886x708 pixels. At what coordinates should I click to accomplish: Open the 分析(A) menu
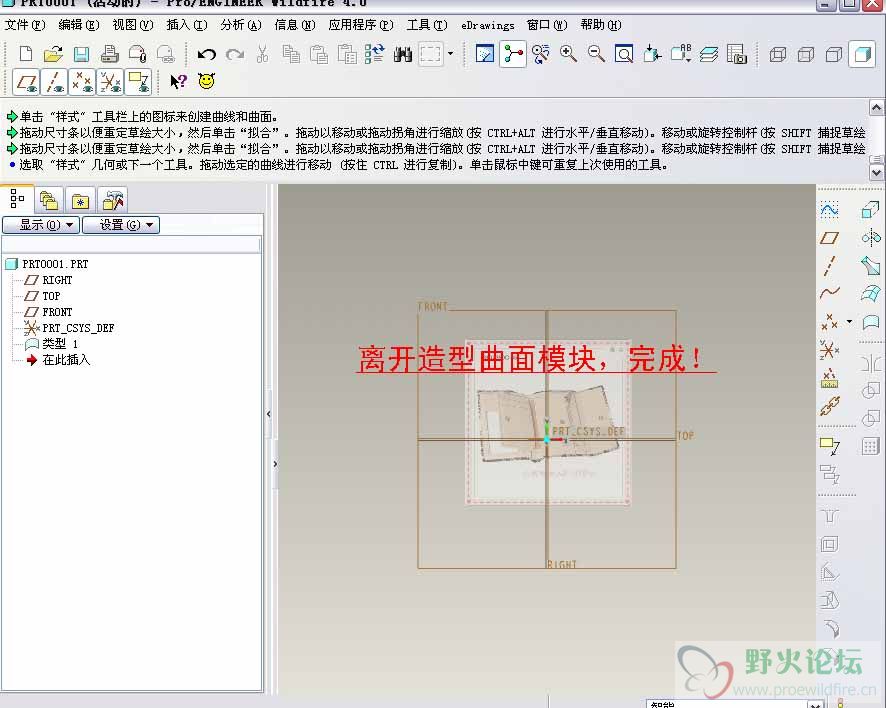tap(241, 25)
